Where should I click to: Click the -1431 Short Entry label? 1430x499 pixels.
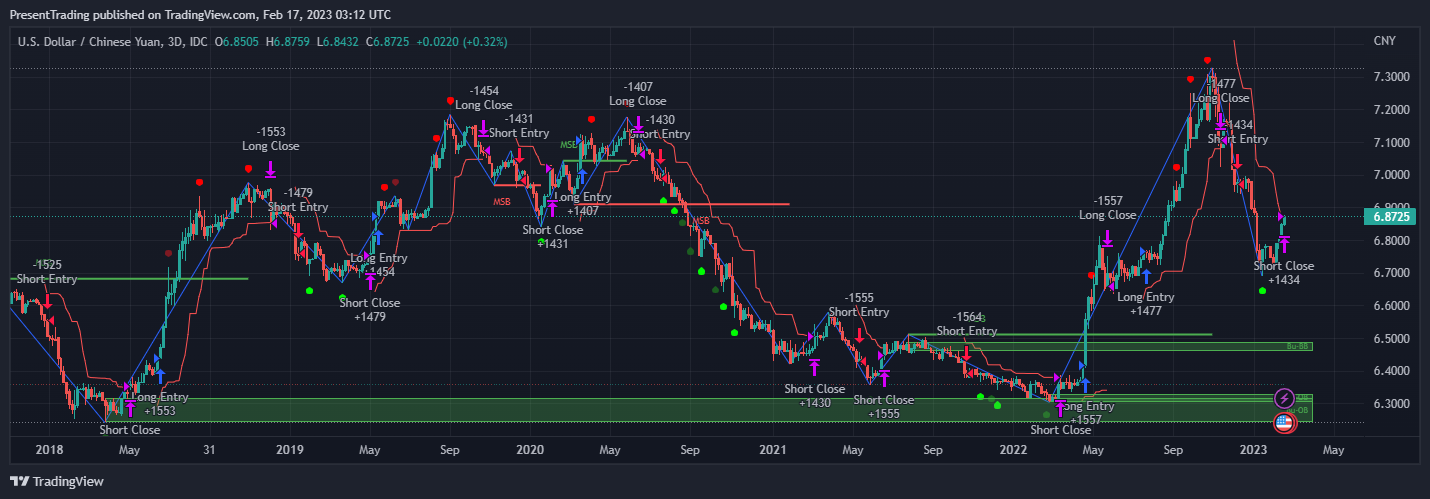[519, 125]
